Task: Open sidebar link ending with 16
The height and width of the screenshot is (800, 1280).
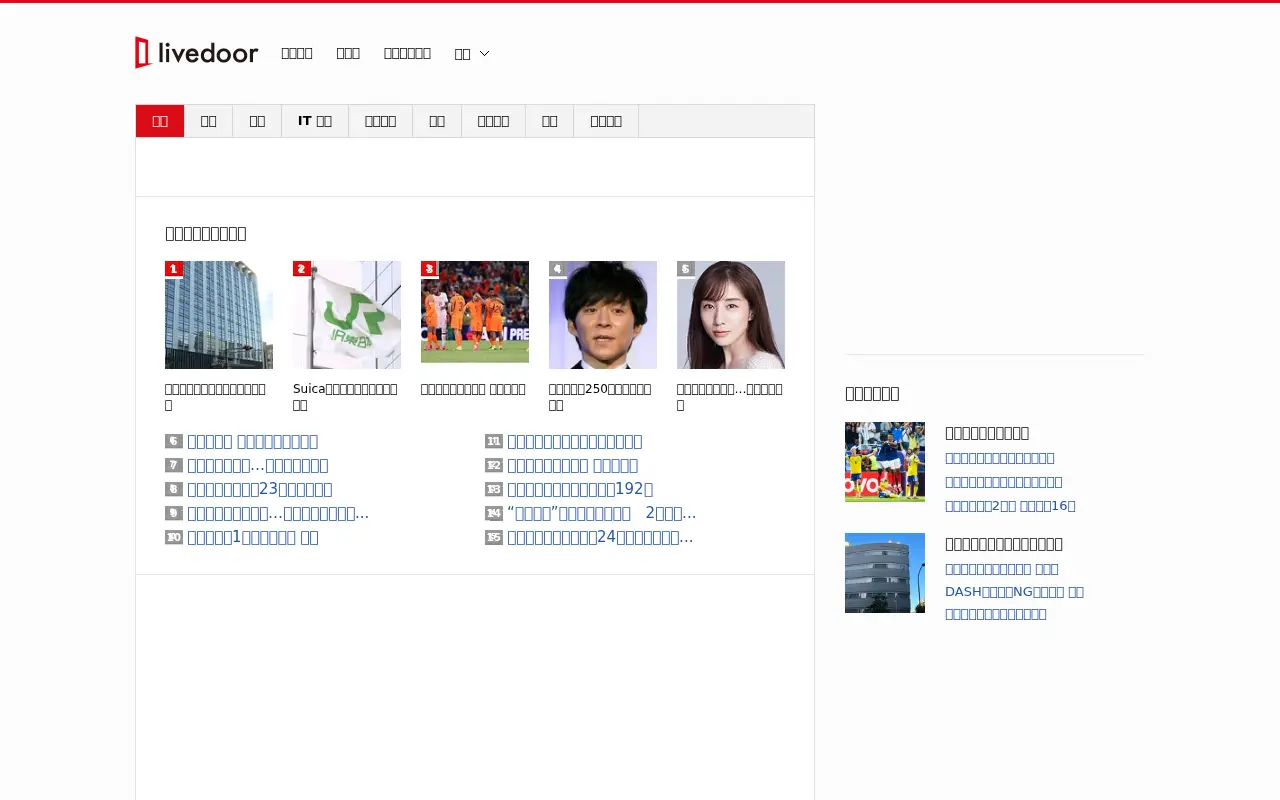Action: (x=1010, y=506)
